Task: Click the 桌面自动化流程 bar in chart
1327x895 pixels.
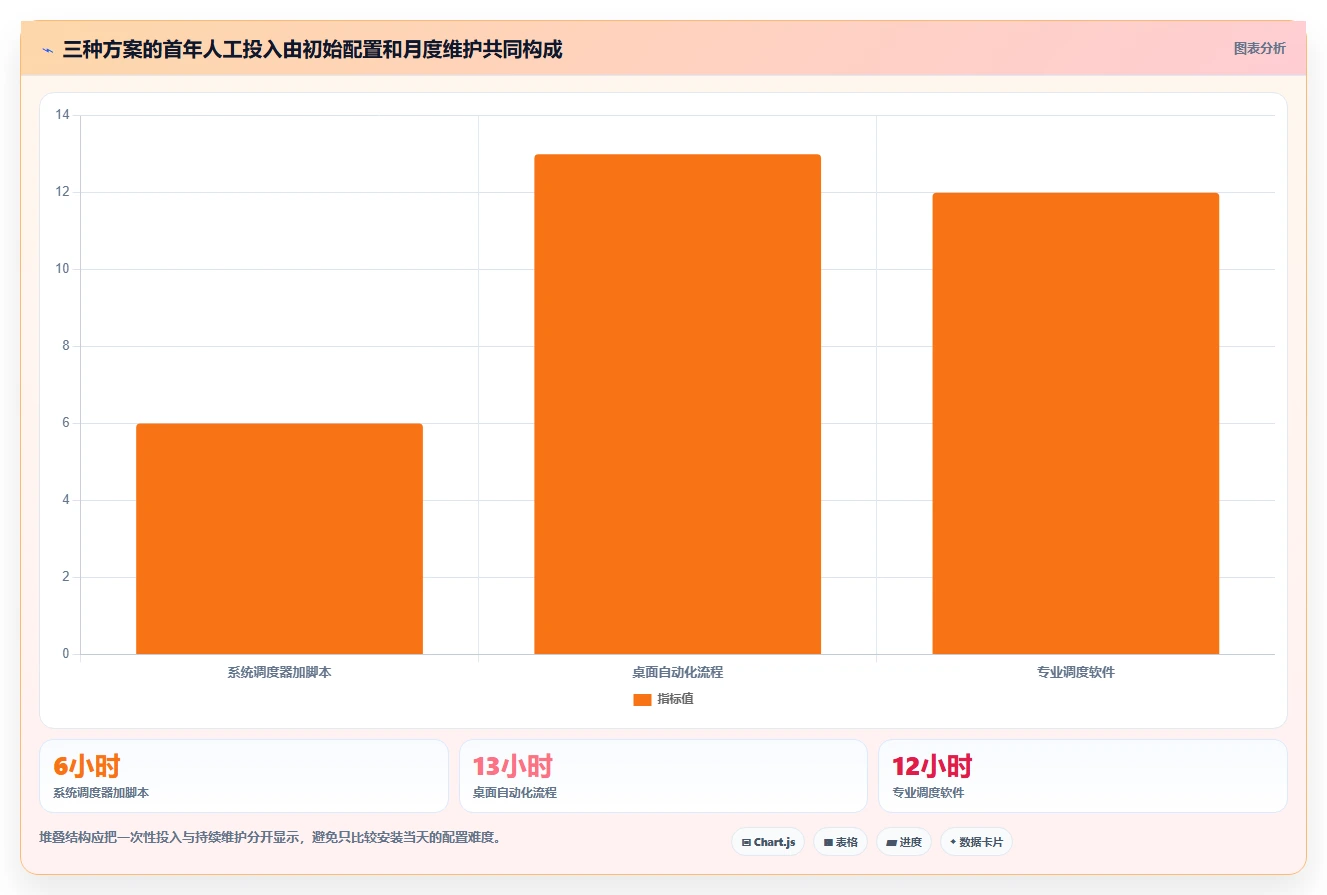Action: pos(677,404)
